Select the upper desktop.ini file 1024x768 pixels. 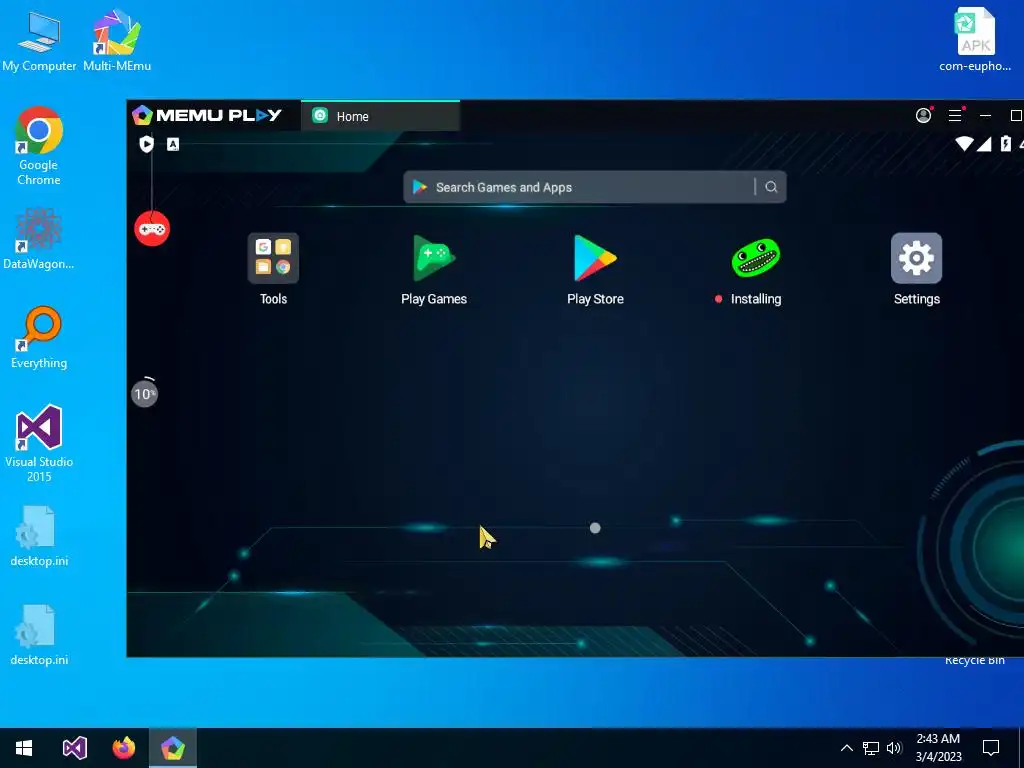point(39,536)
